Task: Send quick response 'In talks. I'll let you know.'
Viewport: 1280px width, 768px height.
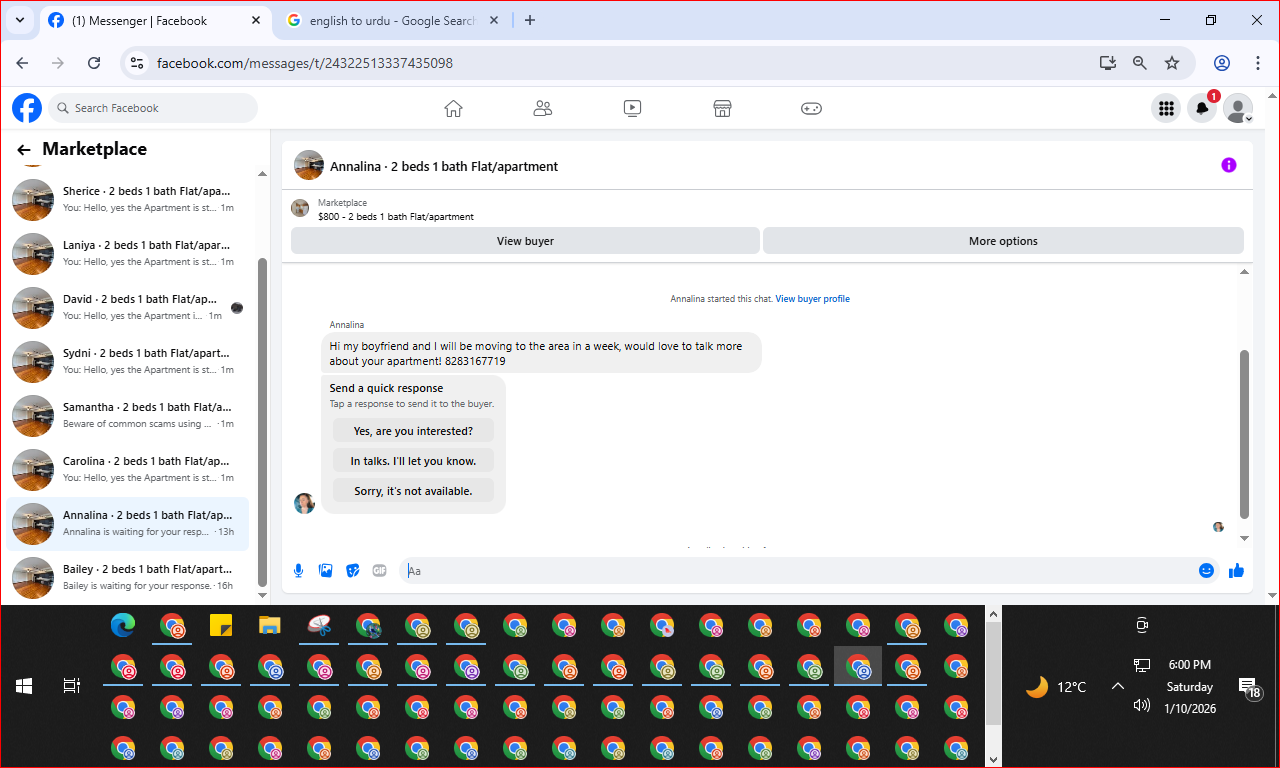Action: [x=413, y=461]
